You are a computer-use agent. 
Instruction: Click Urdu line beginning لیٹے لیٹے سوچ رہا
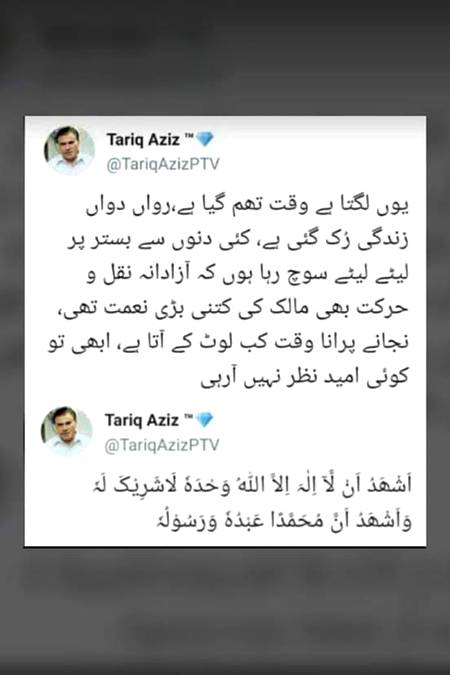coord(247,274)
